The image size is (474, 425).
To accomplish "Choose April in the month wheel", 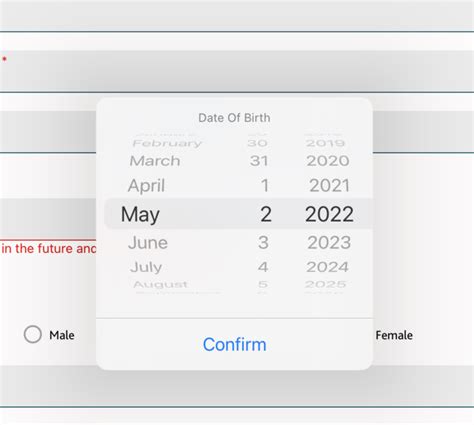I will 146,186.
